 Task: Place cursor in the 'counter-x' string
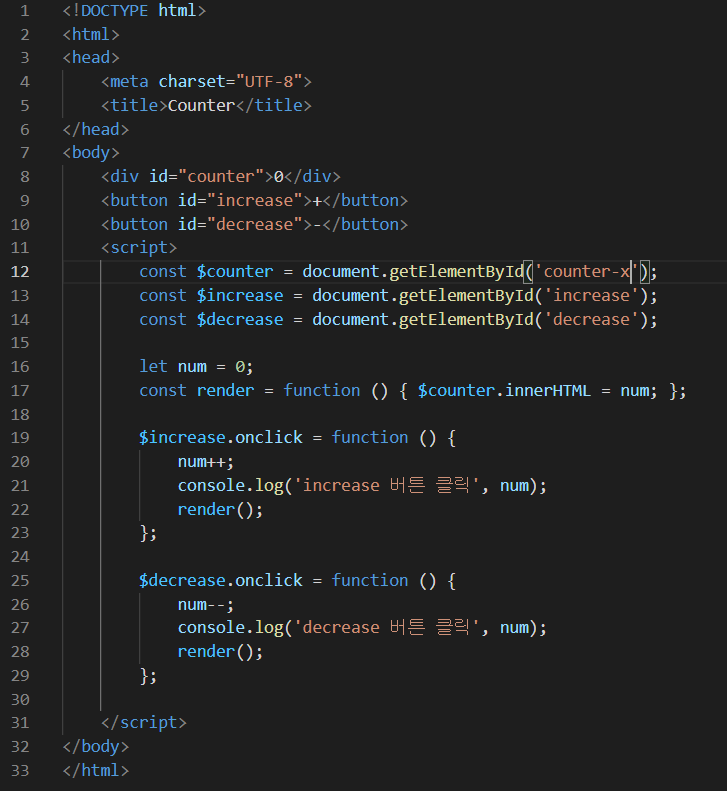click(586, 271)
